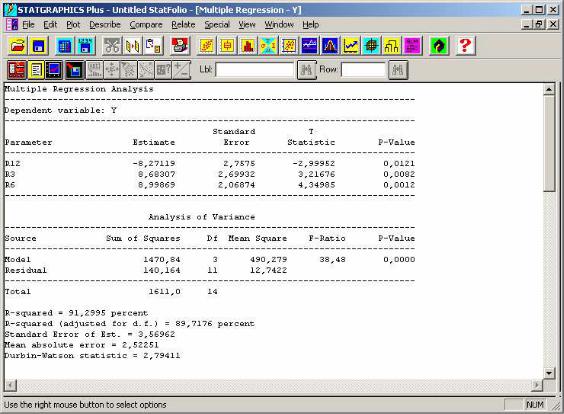564x414 pixels.
Task: Click the cyan and yellow hourglass icon
Action: (x=268, y=46)
